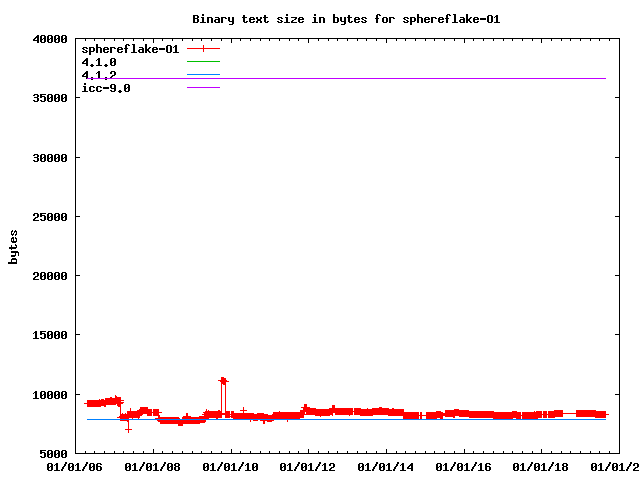This screenshot has height=480, width=640.
Task: Select the 01/01/10 x-axis date label
Action: (x=231, y=467)
